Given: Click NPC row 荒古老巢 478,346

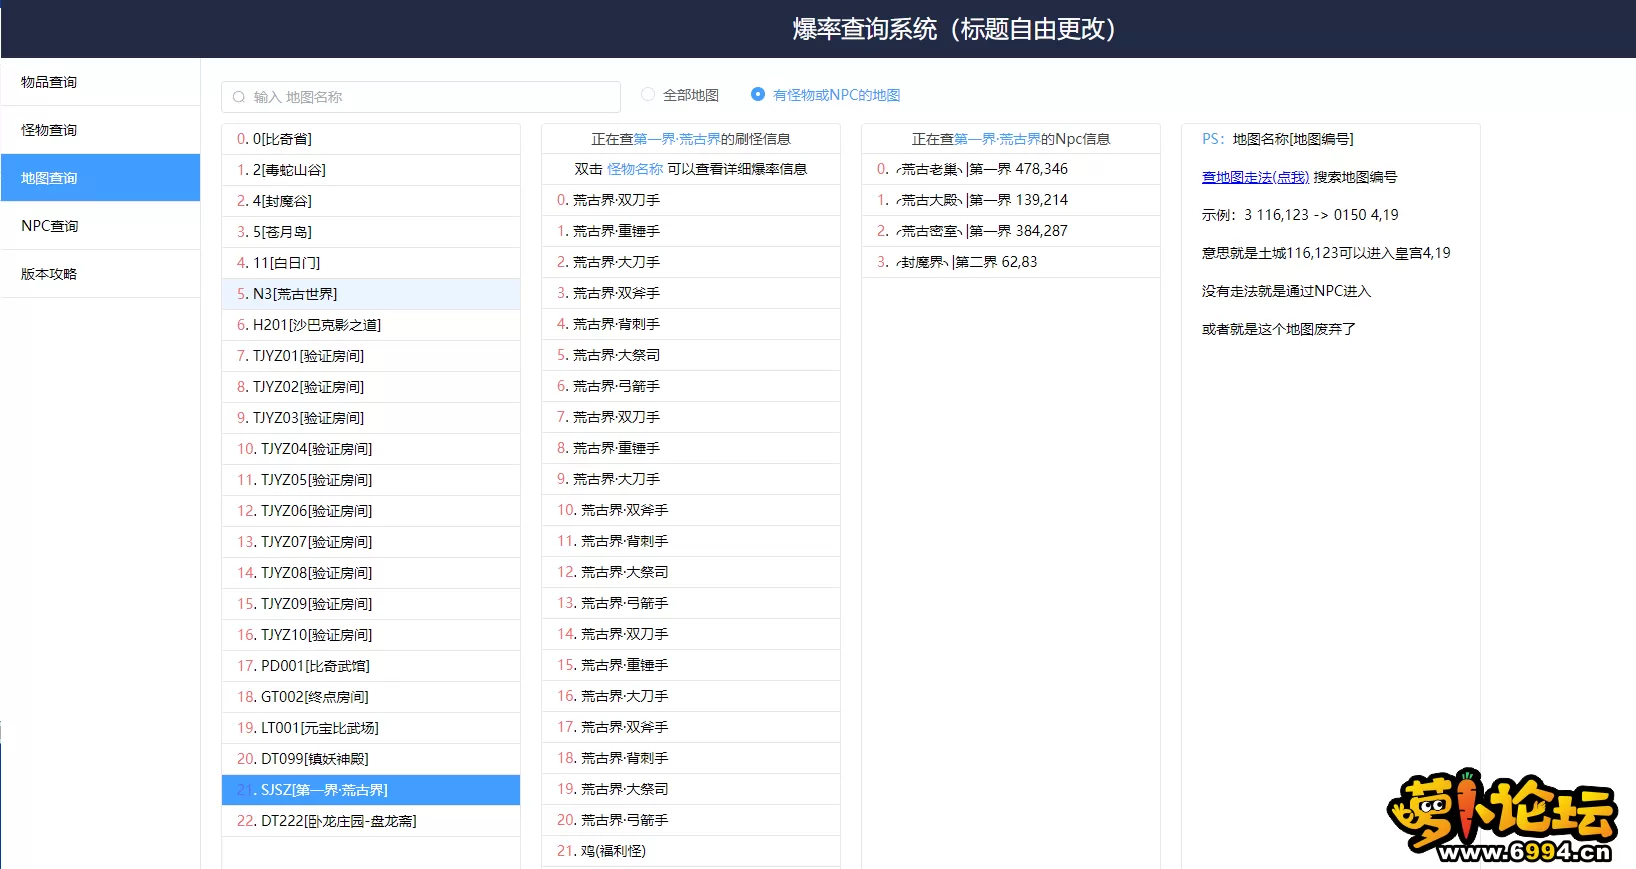Looking at the screenshot, I should point(1011,169).
